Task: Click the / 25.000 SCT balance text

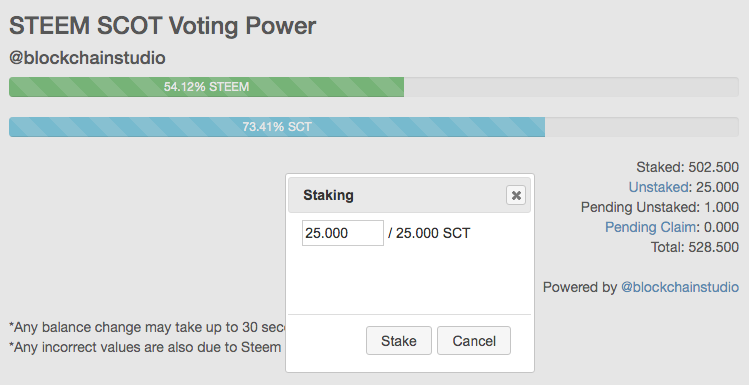Action: 429,233
